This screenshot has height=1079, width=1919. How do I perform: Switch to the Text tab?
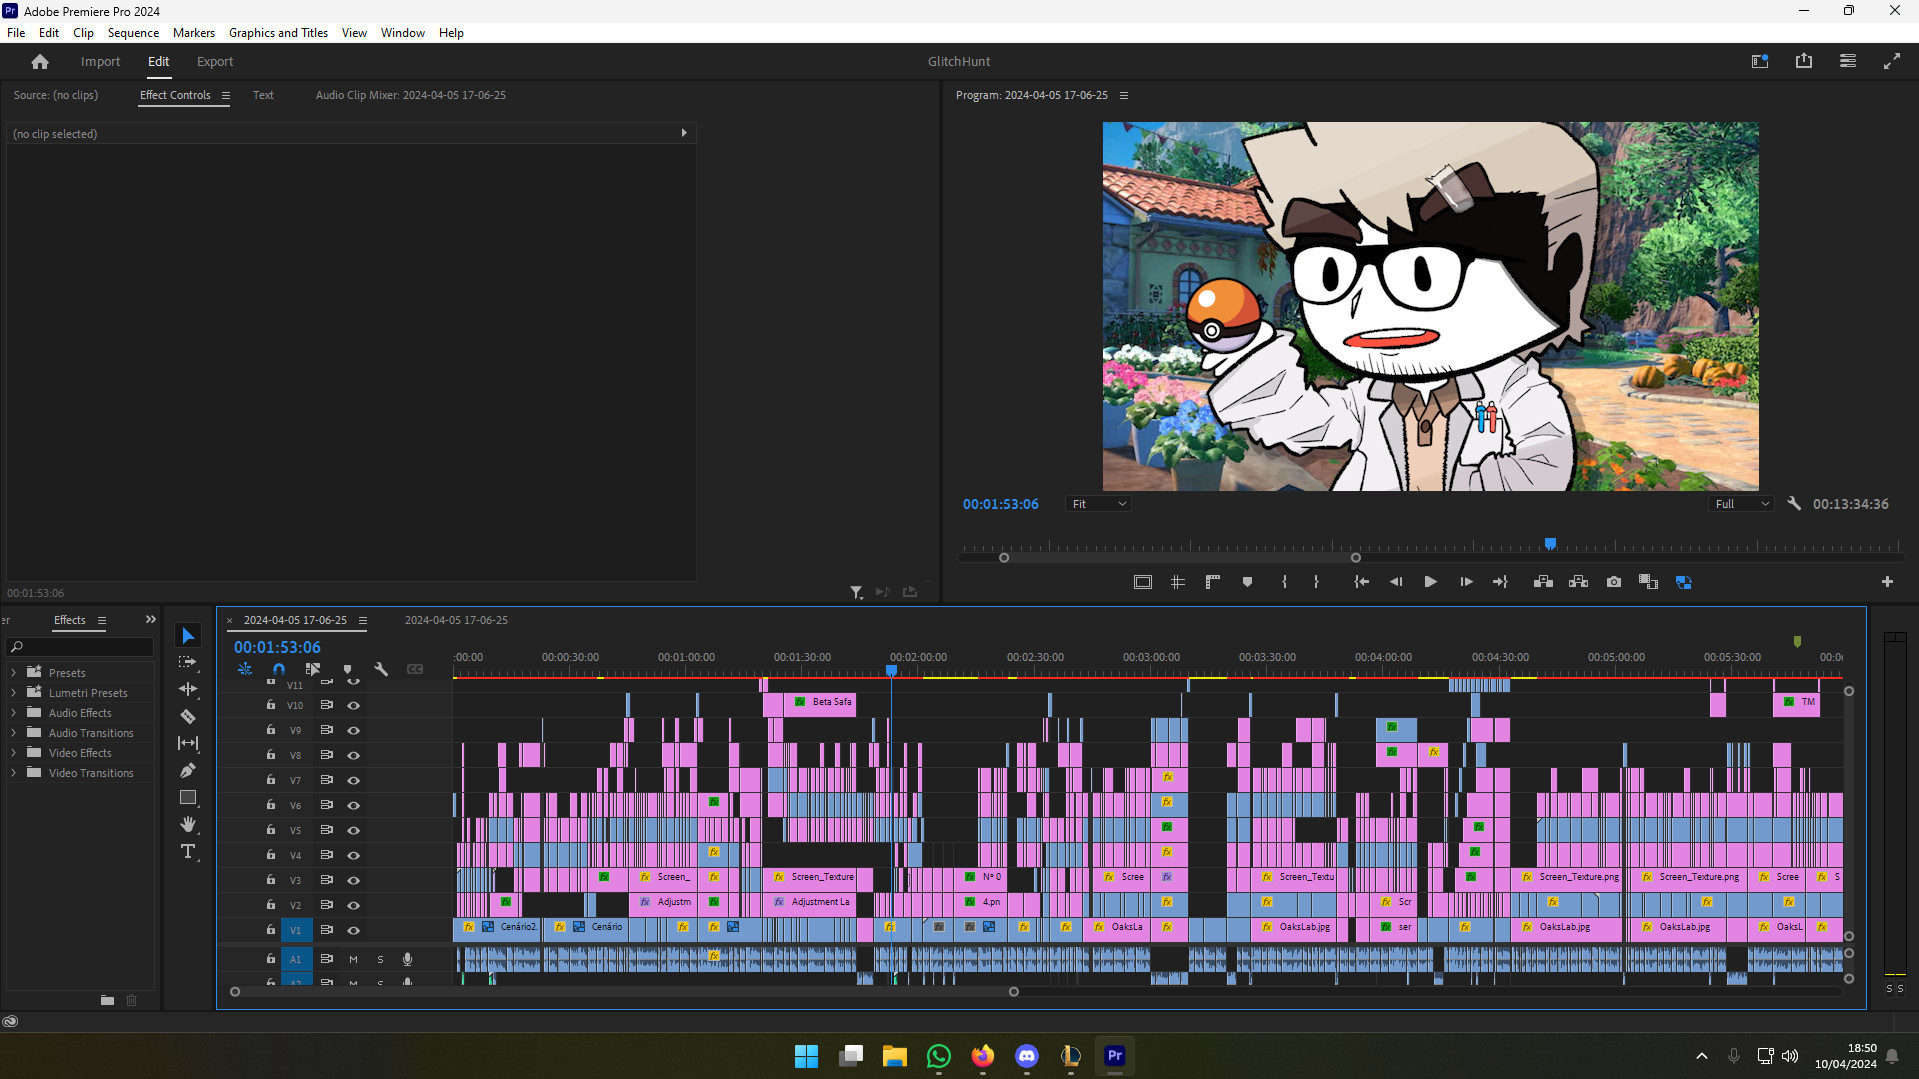pos(263,95)
